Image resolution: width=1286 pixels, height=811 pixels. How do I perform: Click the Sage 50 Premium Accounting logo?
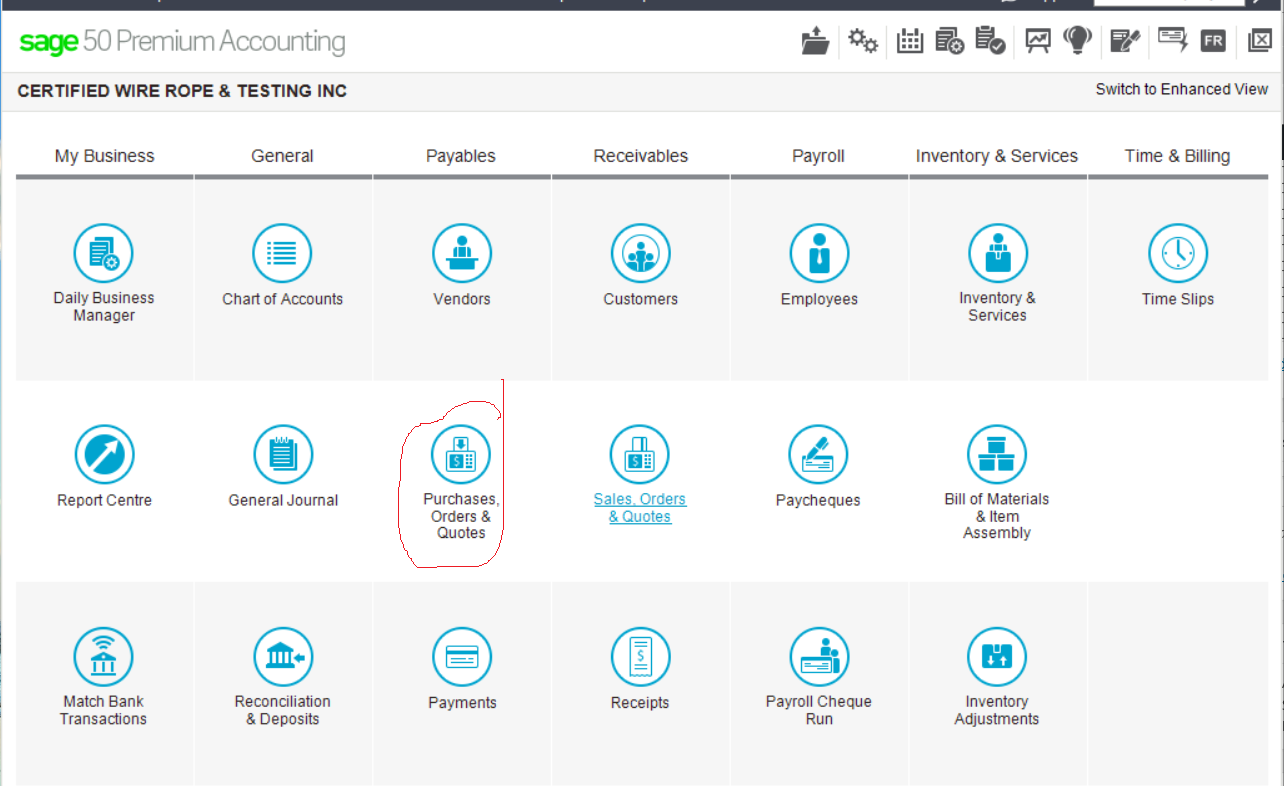182,42
